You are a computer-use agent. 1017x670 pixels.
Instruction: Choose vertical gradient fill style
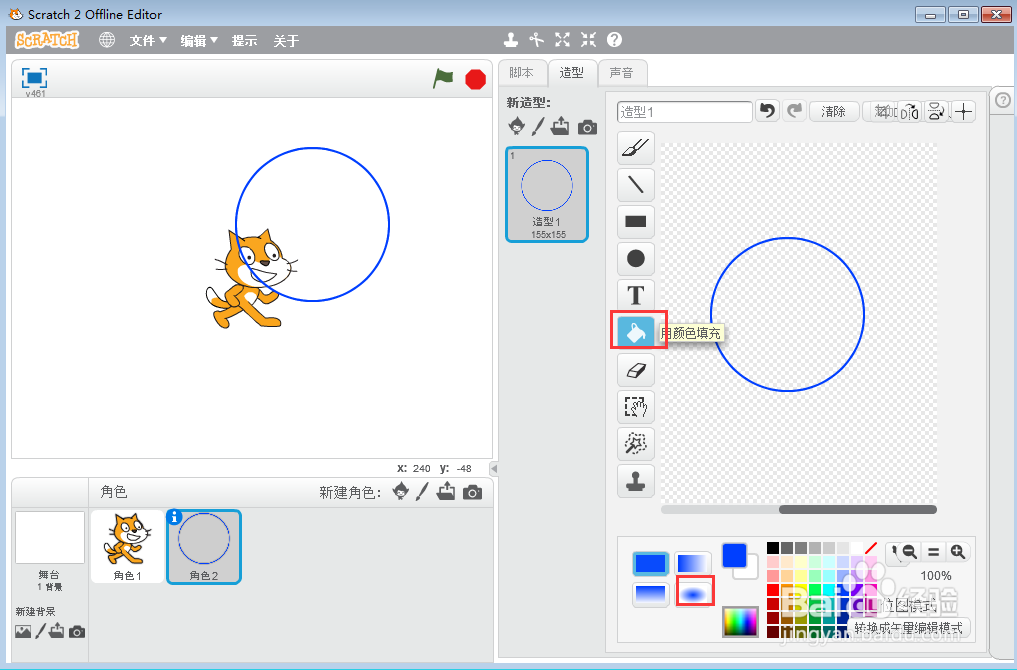coord(650,594)
